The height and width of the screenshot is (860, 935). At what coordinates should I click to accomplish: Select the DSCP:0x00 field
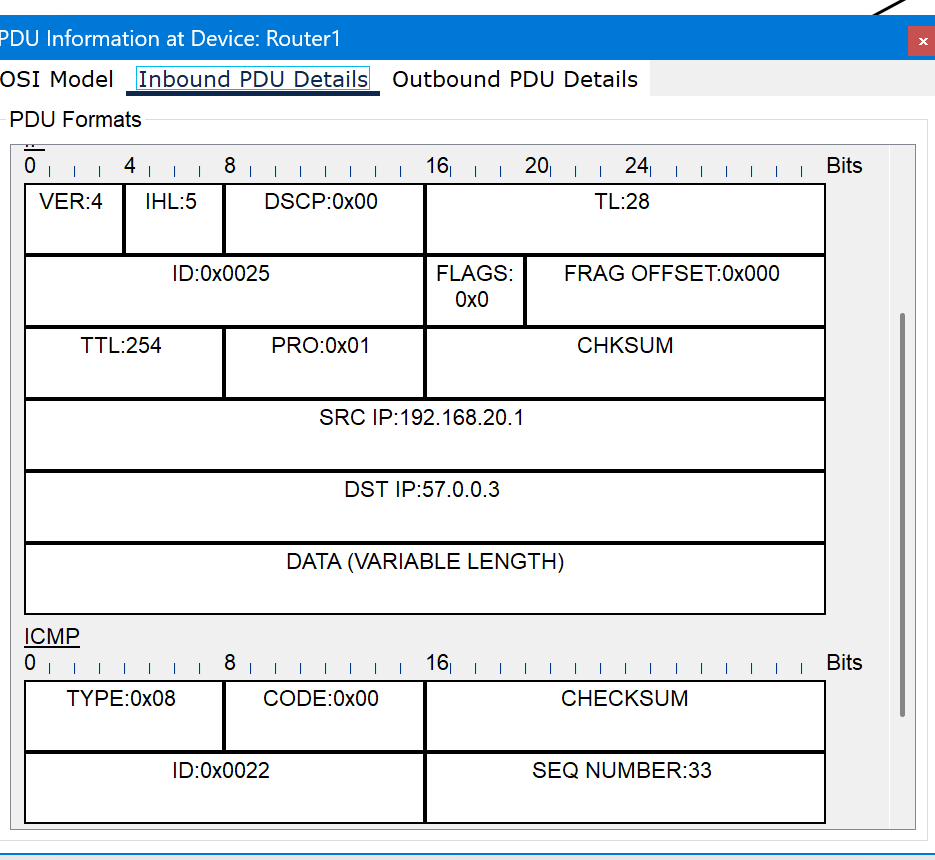click(x=324, y=219)
